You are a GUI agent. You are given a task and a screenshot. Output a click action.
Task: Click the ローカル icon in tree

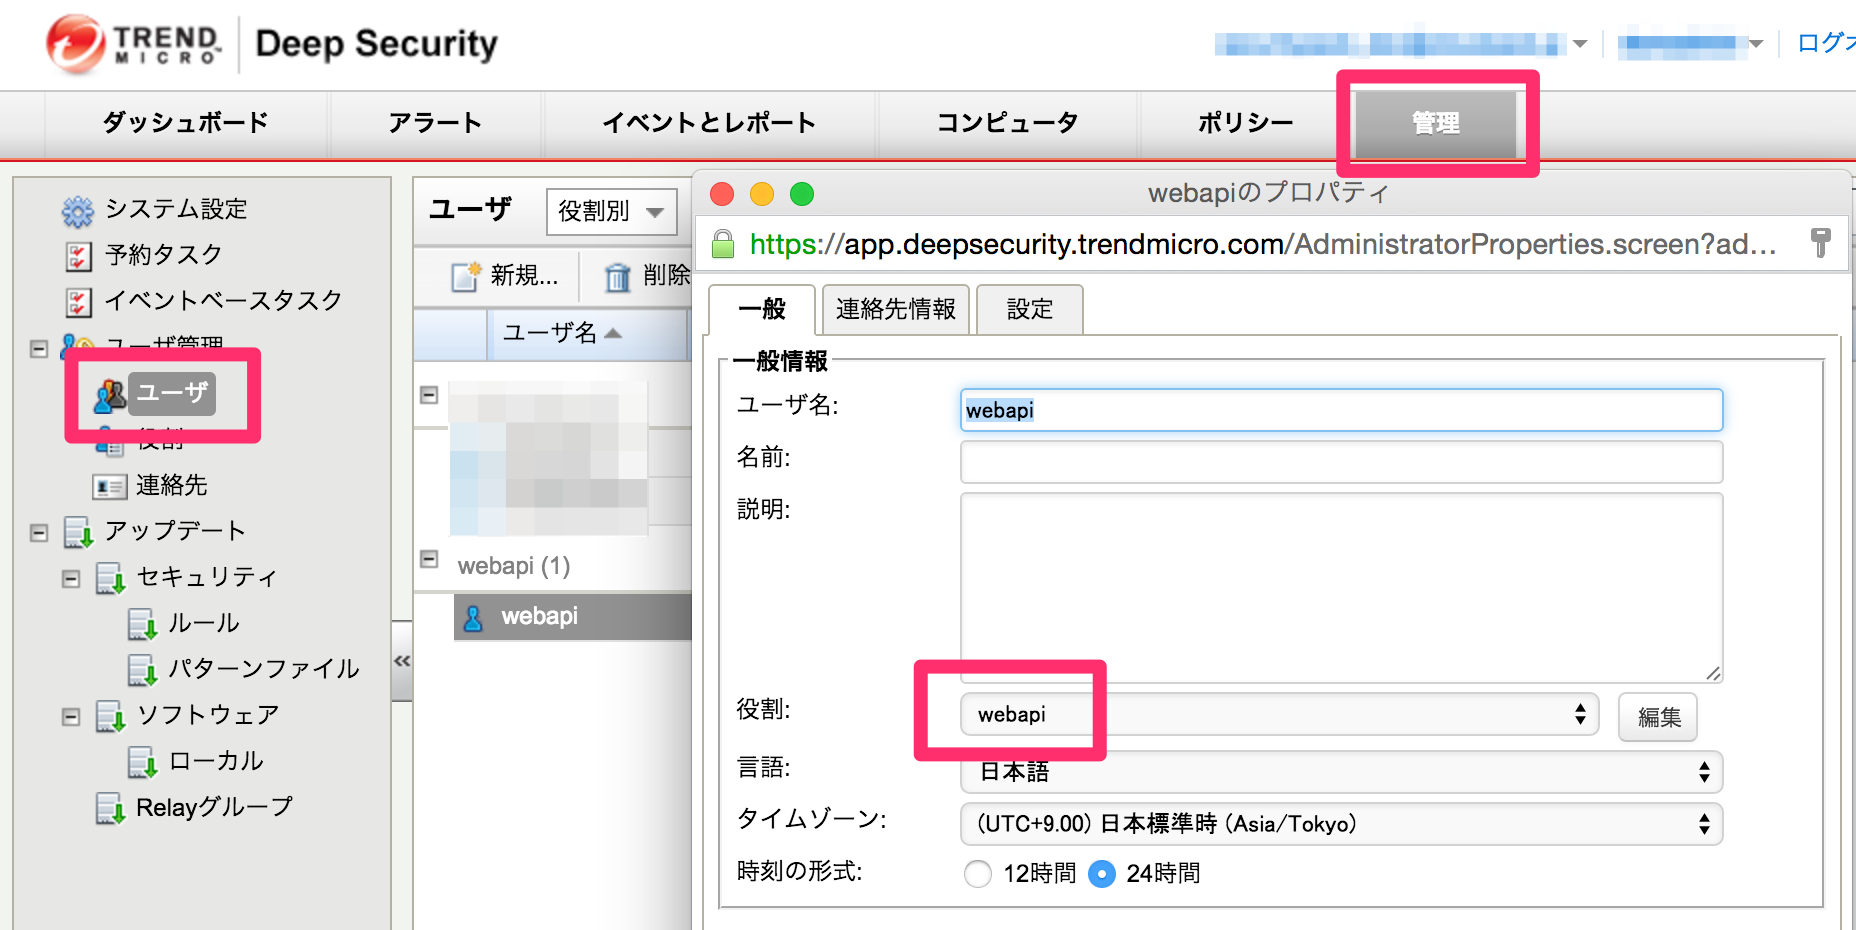(142, 762)
